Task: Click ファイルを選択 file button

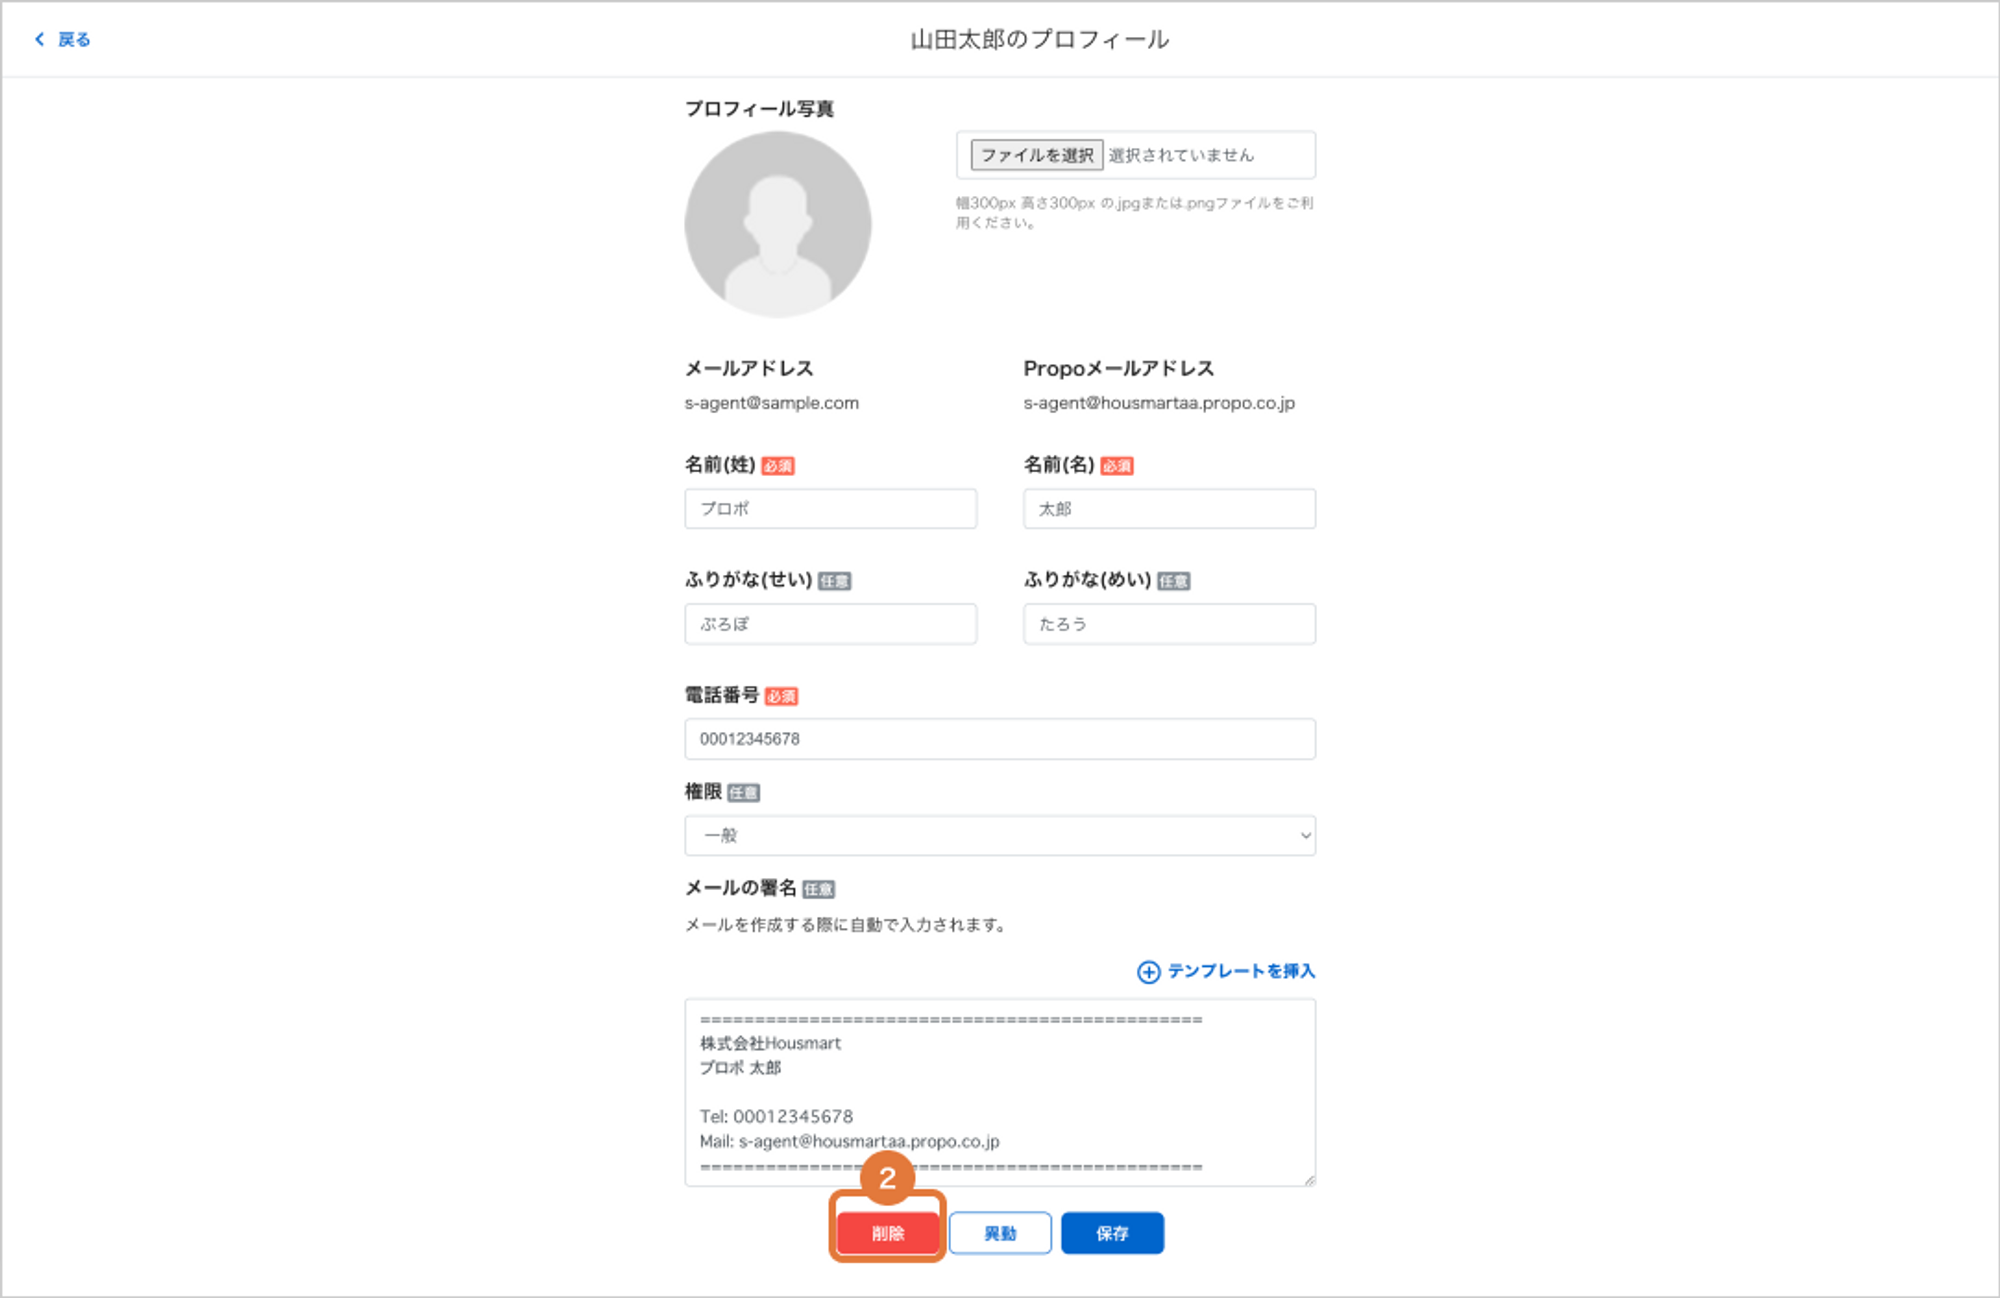Action: point(1036,155)
